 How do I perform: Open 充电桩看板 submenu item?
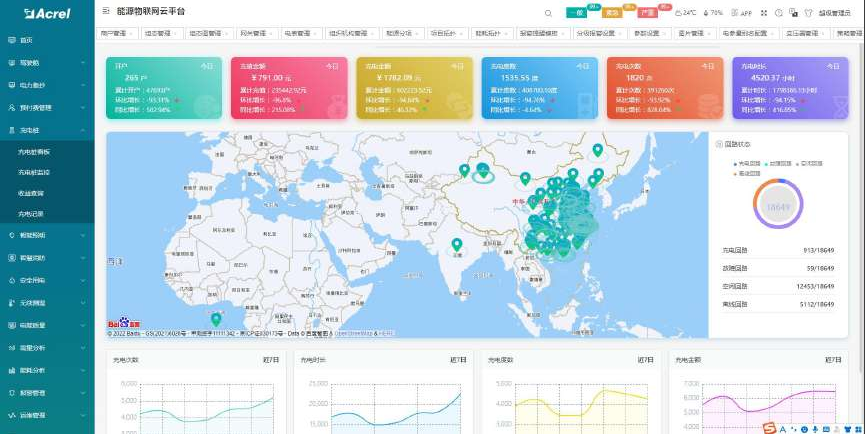pos(47,152)
